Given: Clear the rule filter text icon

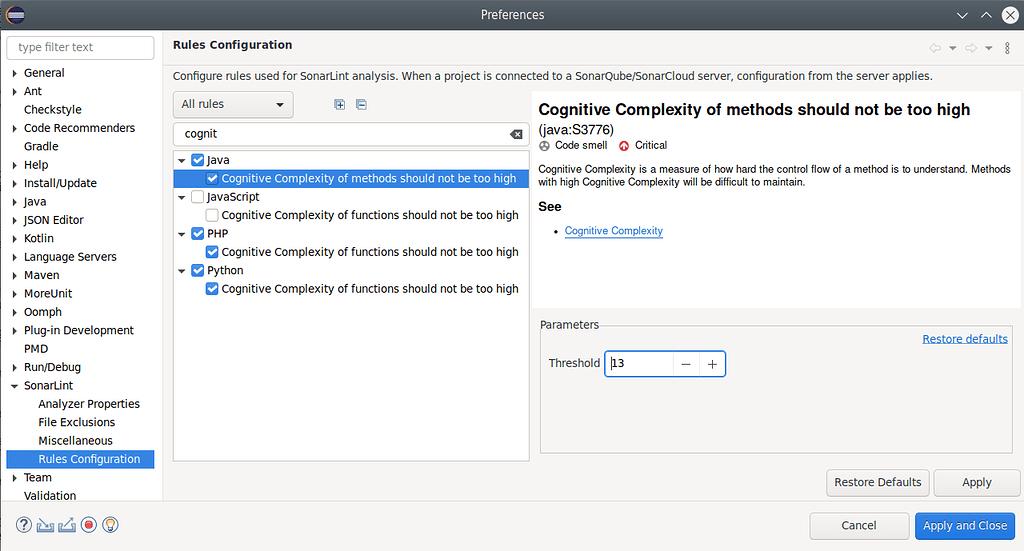Looking at the screenshot, I should tap(516, 134).
